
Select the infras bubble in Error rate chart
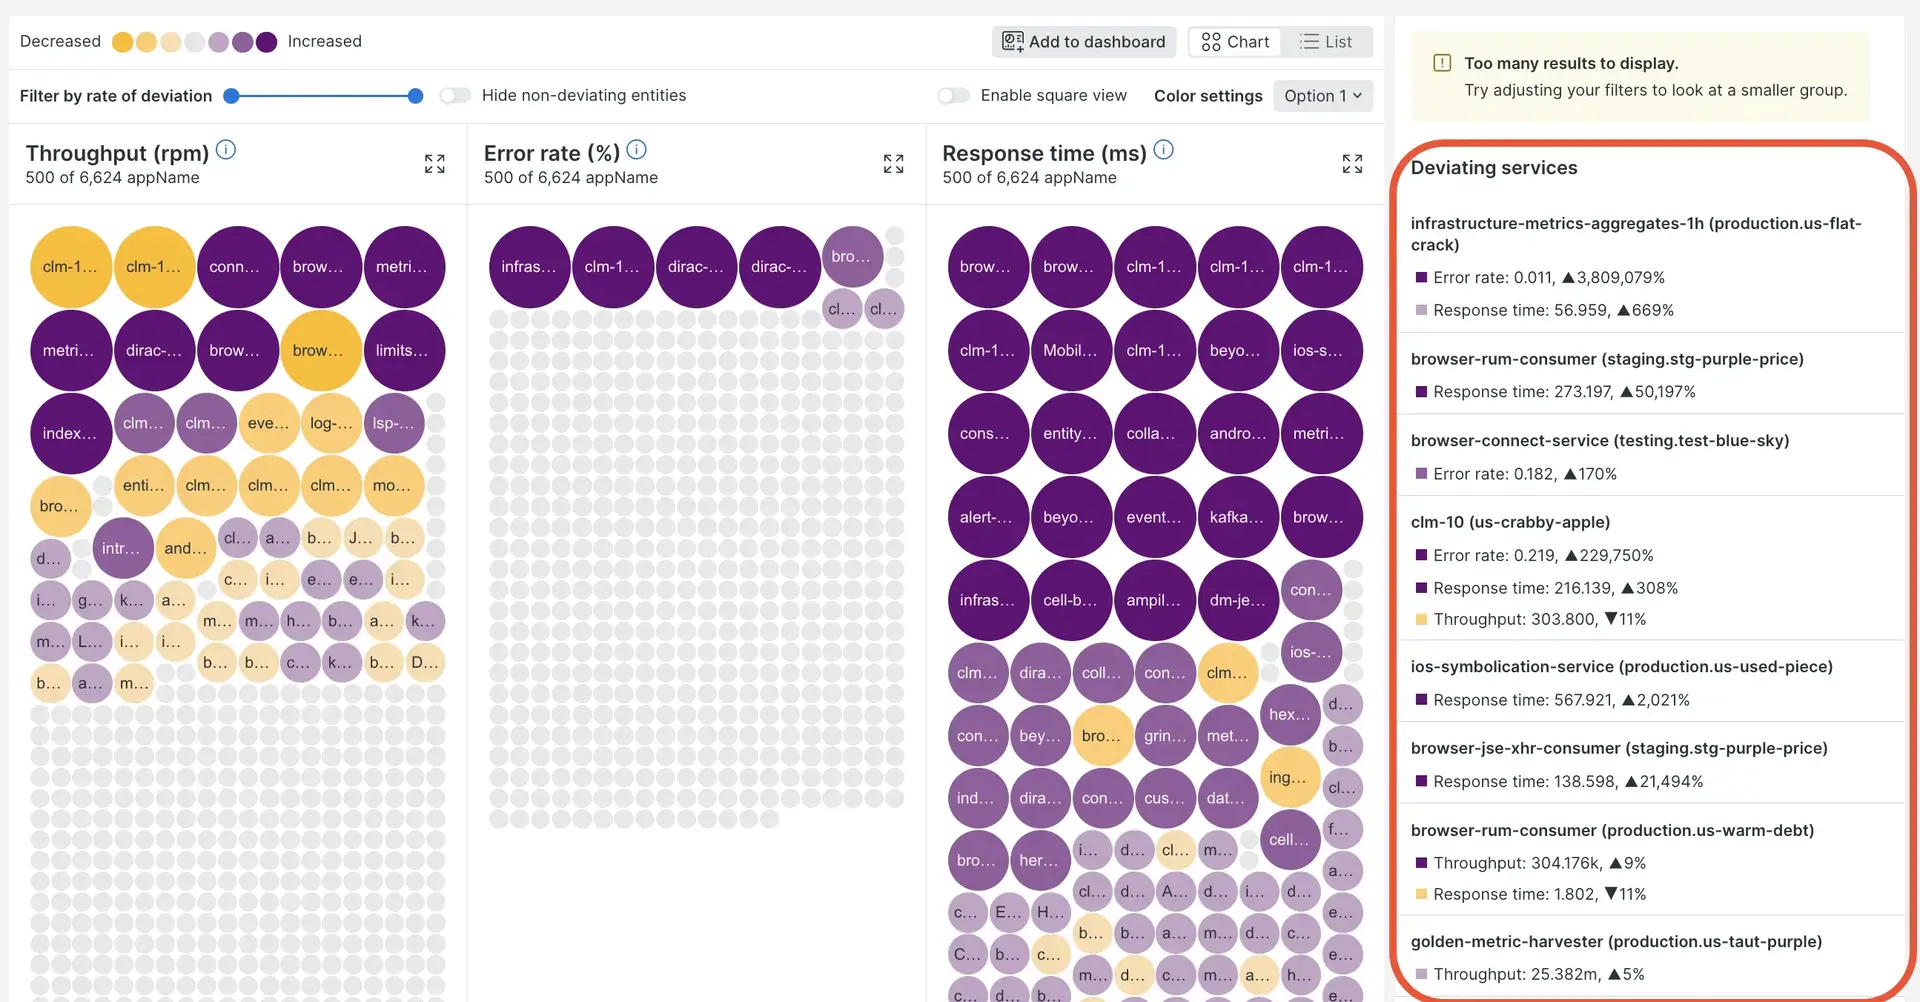pyautogui.click(x=529, y=267)
